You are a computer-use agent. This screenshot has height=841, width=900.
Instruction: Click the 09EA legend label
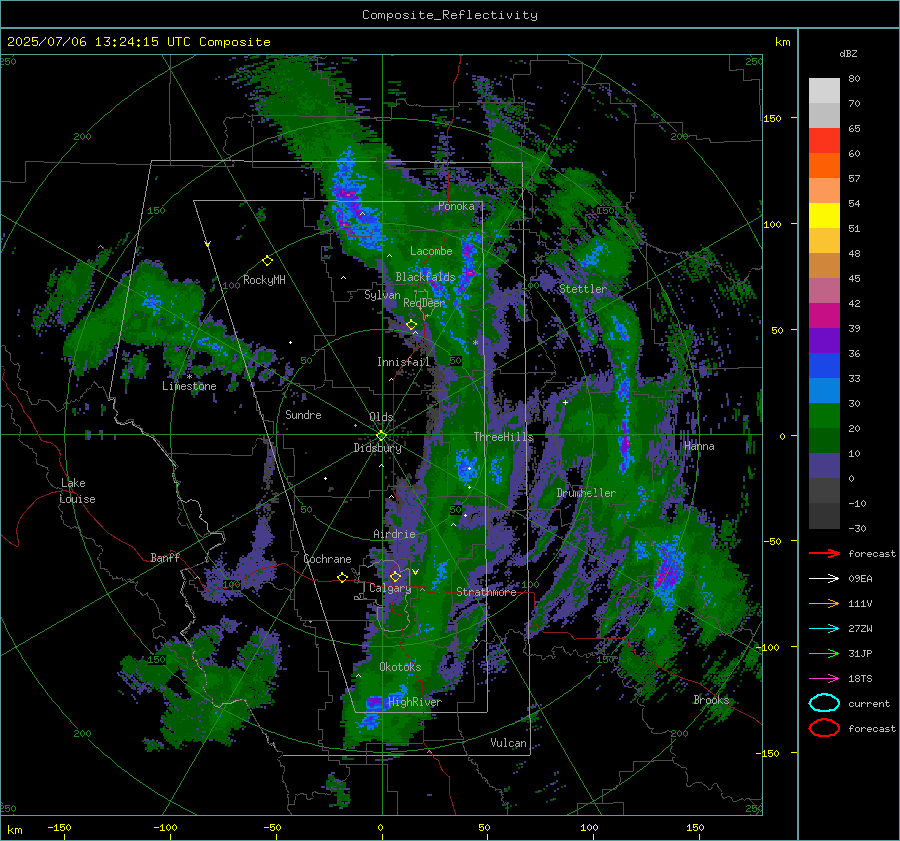point(860,579)
